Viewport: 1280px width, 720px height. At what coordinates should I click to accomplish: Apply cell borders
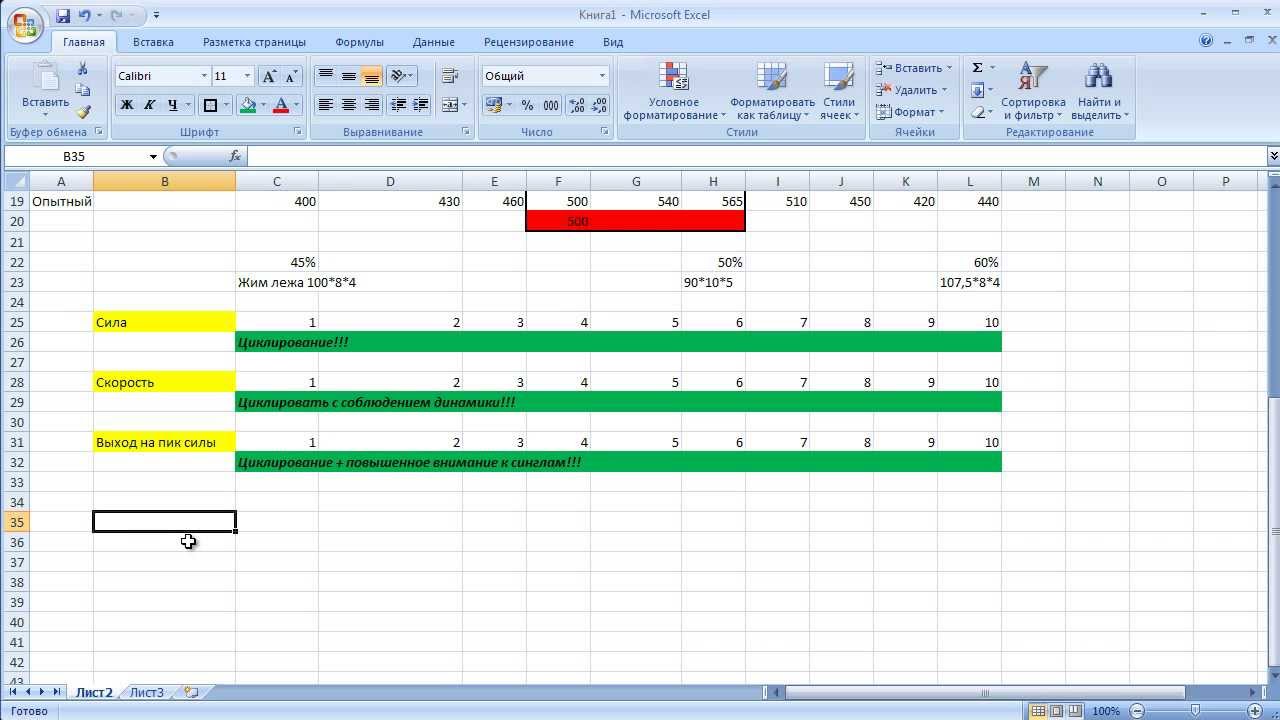210,105
